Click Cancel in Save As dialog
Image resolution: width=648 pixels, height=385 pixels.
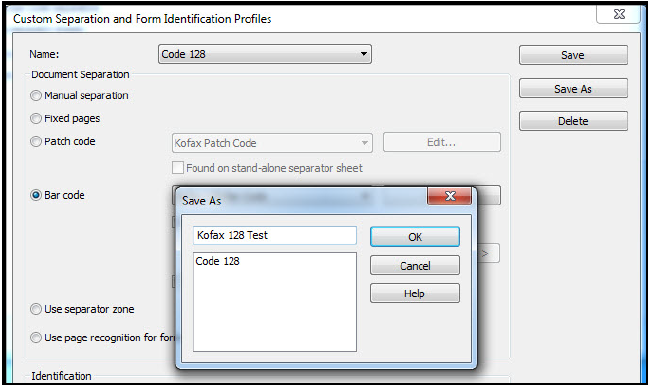click(415, 266)
